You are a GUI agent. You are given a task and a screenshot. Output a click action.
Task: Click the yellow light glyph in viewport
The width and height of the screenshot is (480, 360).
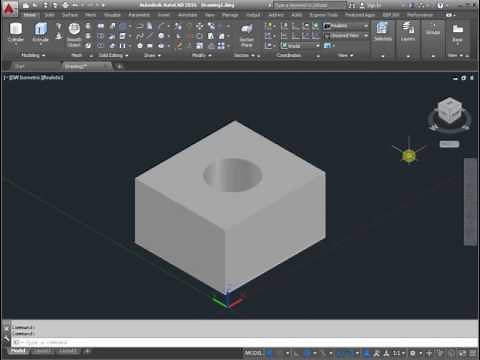409,155
